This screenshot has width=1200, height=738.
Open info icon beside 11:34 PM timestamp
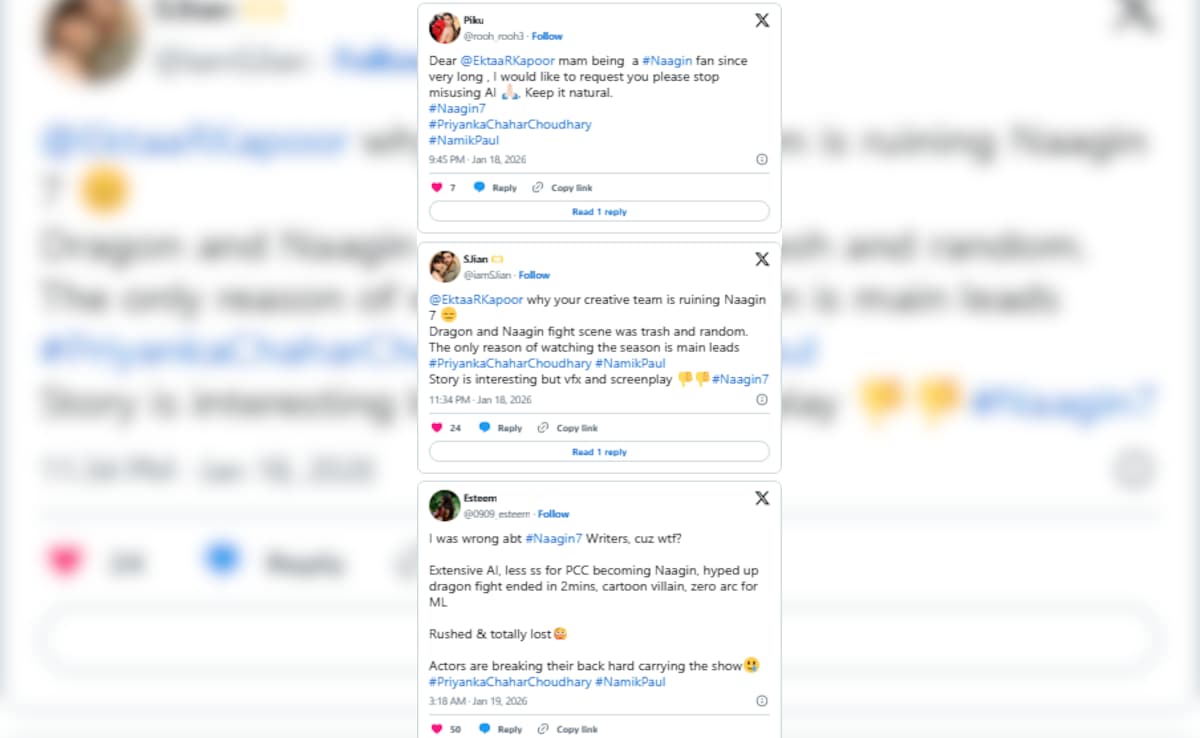(x=762, y=399)
